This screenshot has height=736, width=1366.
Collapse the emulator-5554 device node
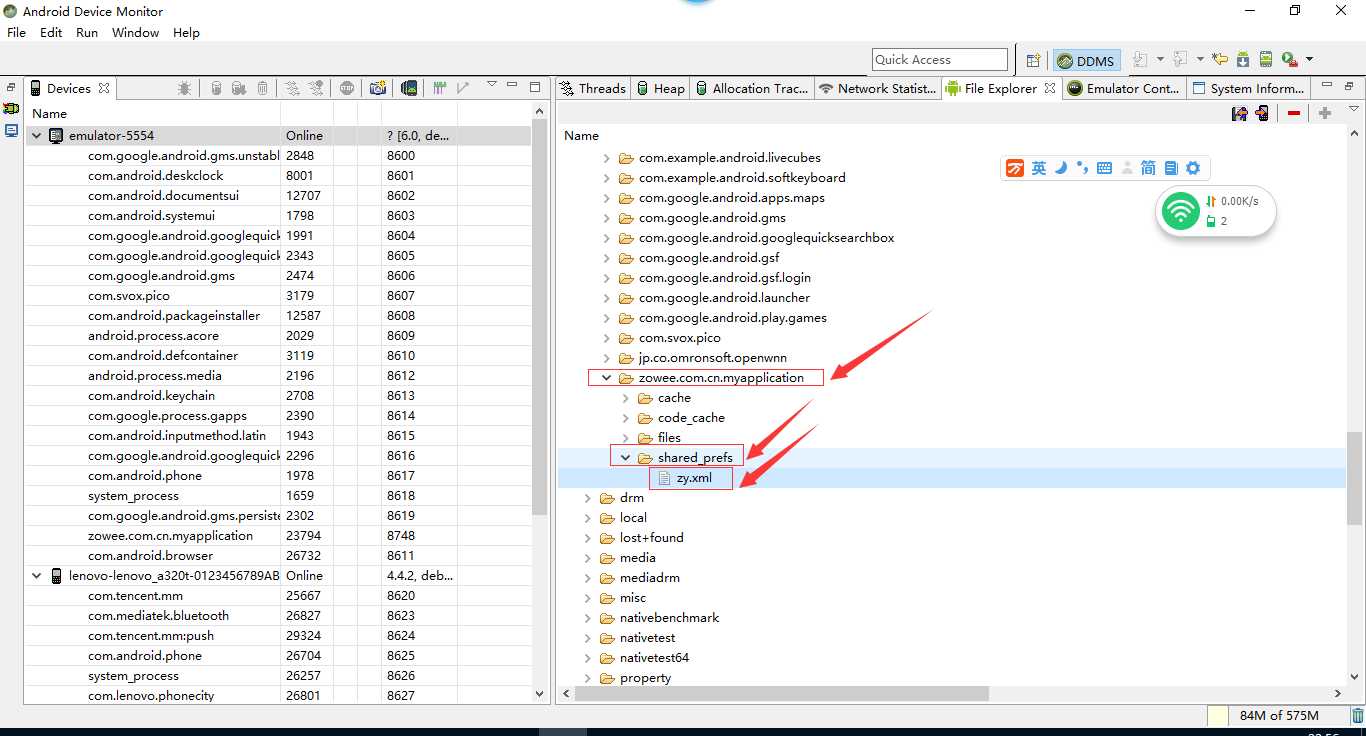point(37,135)
